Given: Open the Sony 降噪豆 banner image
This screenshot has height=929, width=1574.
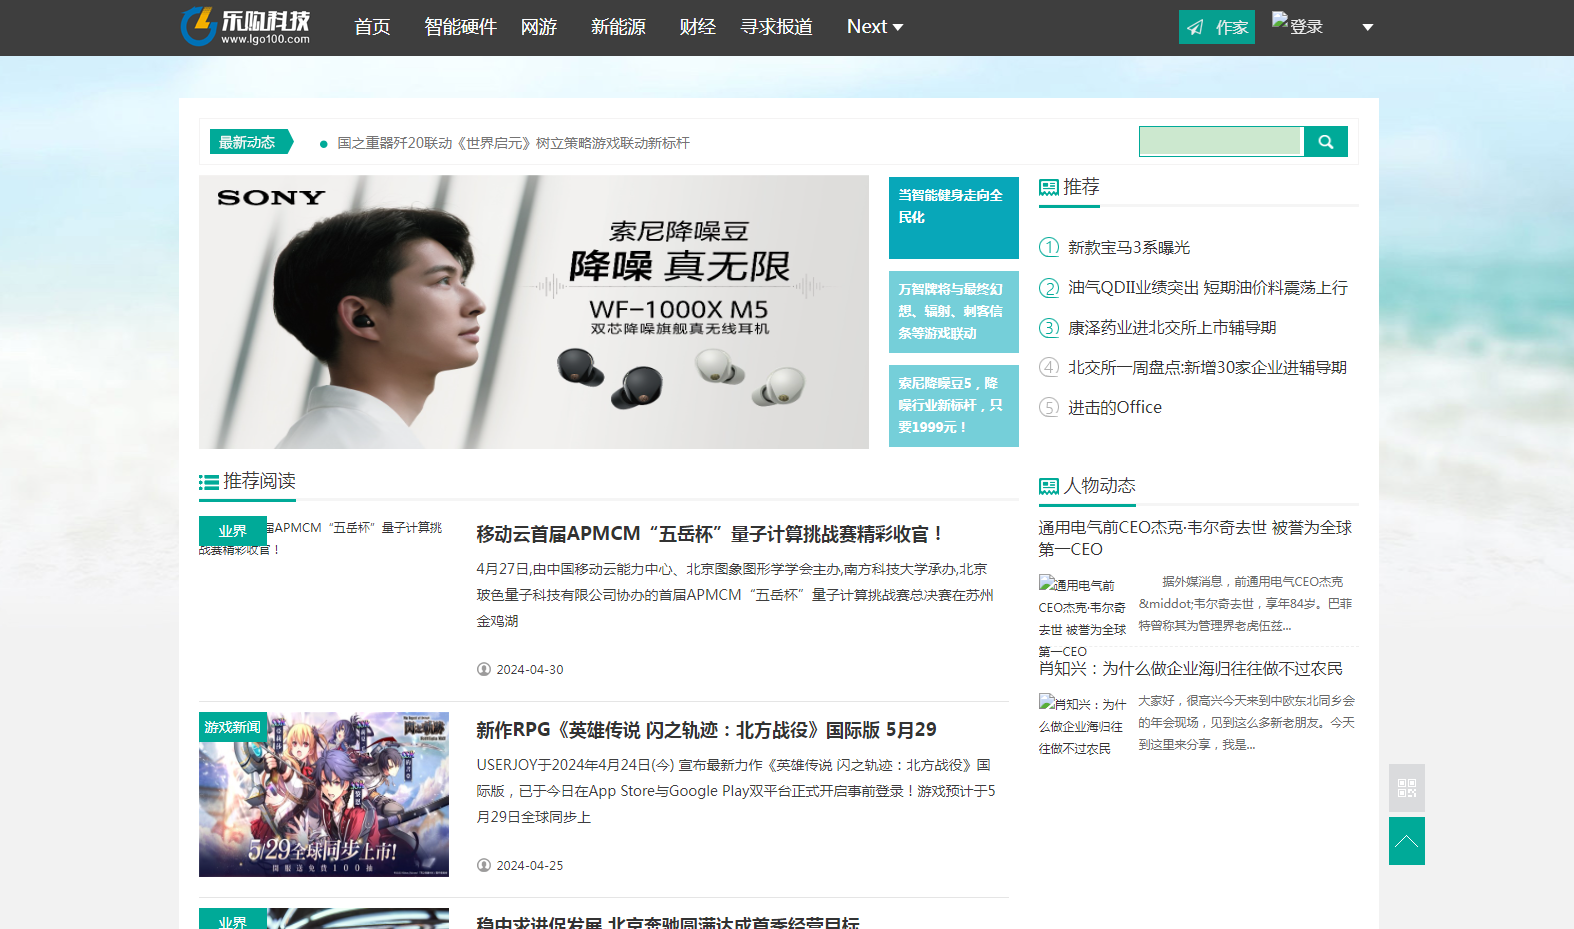Looking at the screenshot, I should point(534,312).
